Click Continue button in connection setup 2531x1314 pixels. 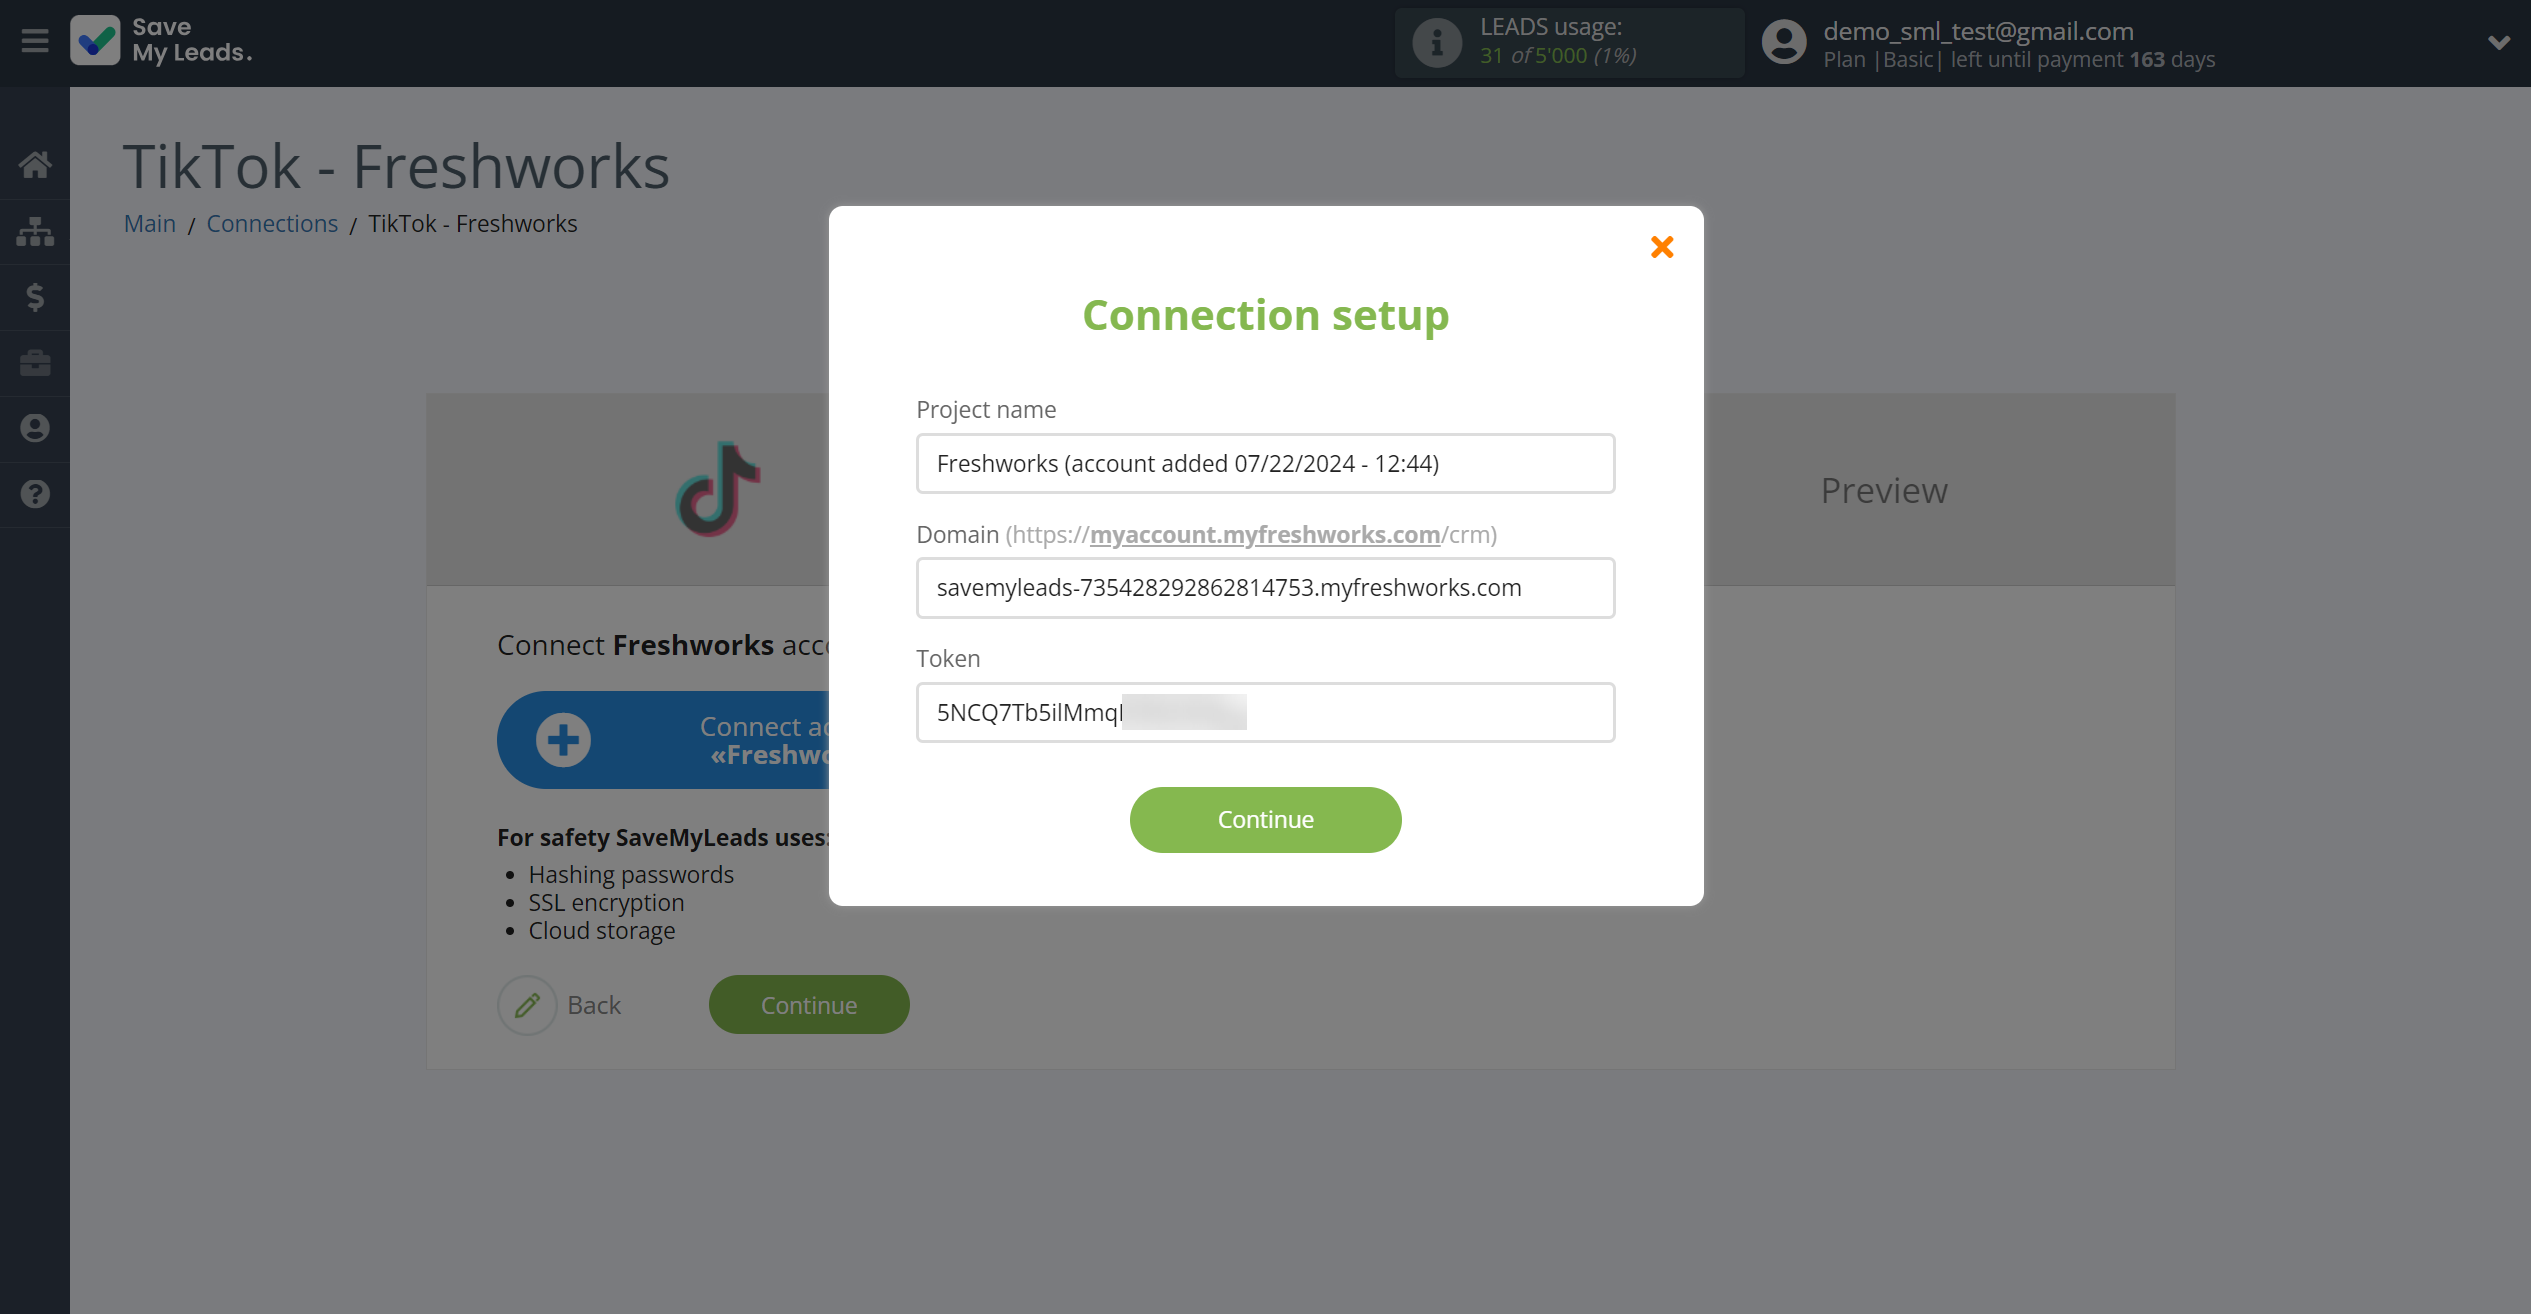[1266, 819]
